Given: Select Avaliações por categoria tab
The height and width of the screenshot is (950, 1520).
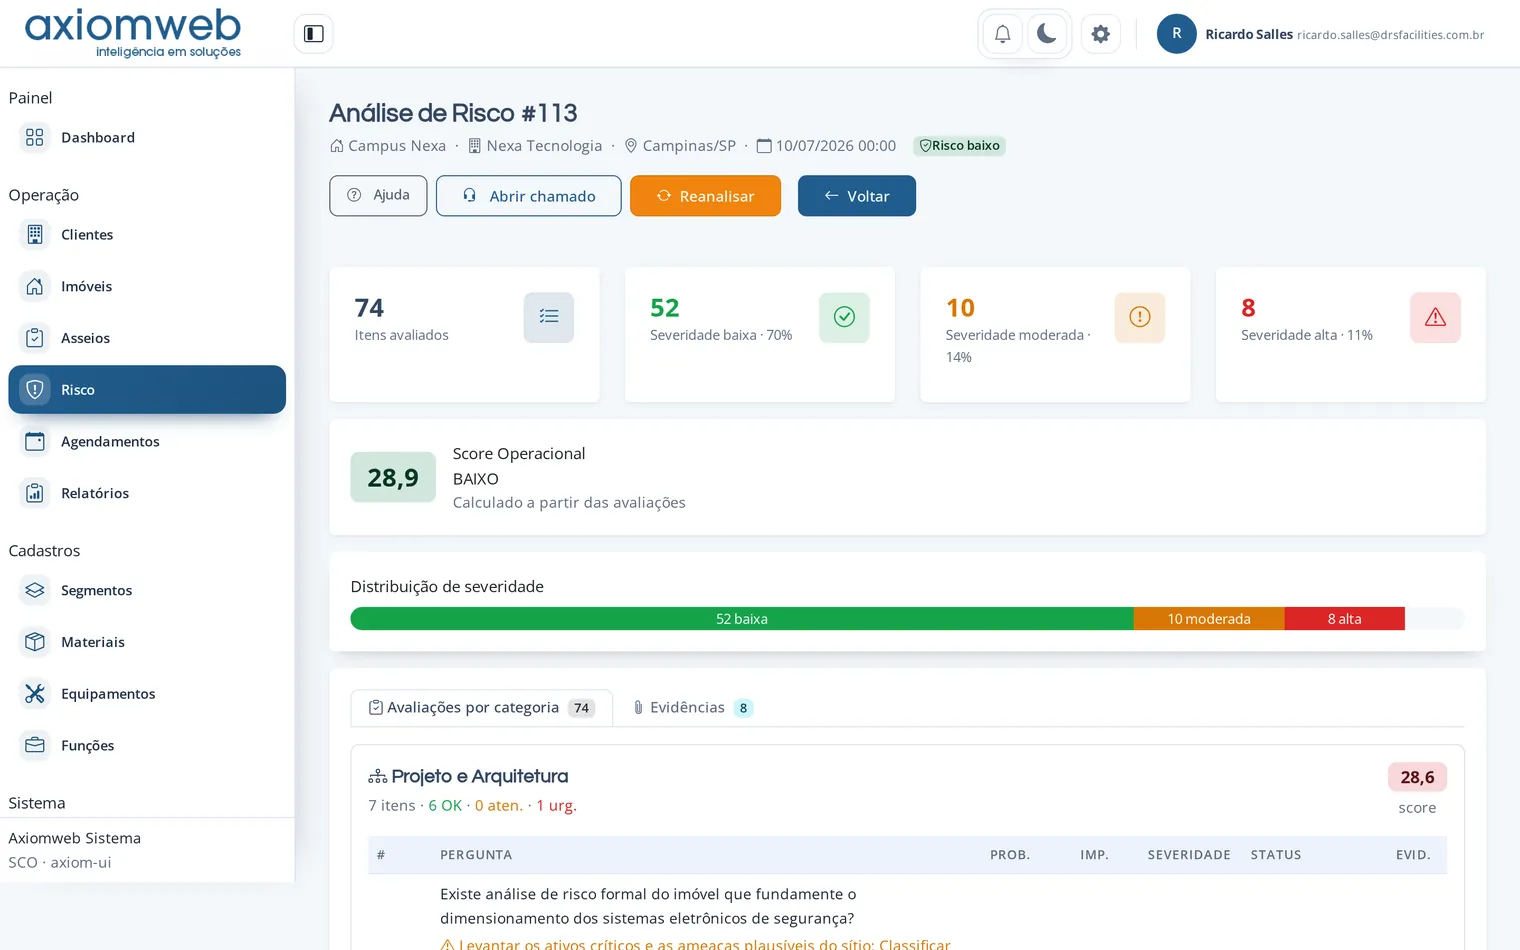Looking at the screenshot, I should 482,708.
